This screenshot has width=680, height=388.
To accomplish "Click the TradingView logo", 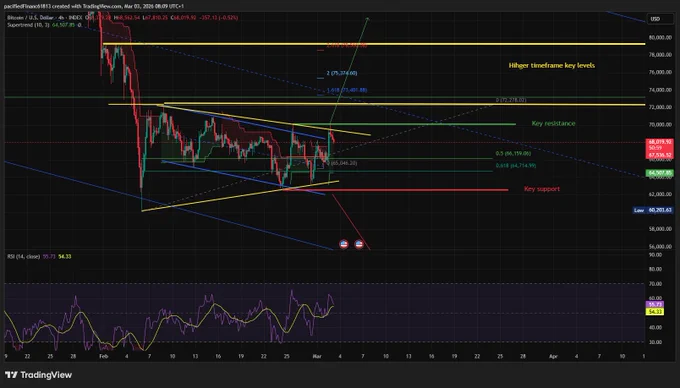I will [x=38, y=375].
